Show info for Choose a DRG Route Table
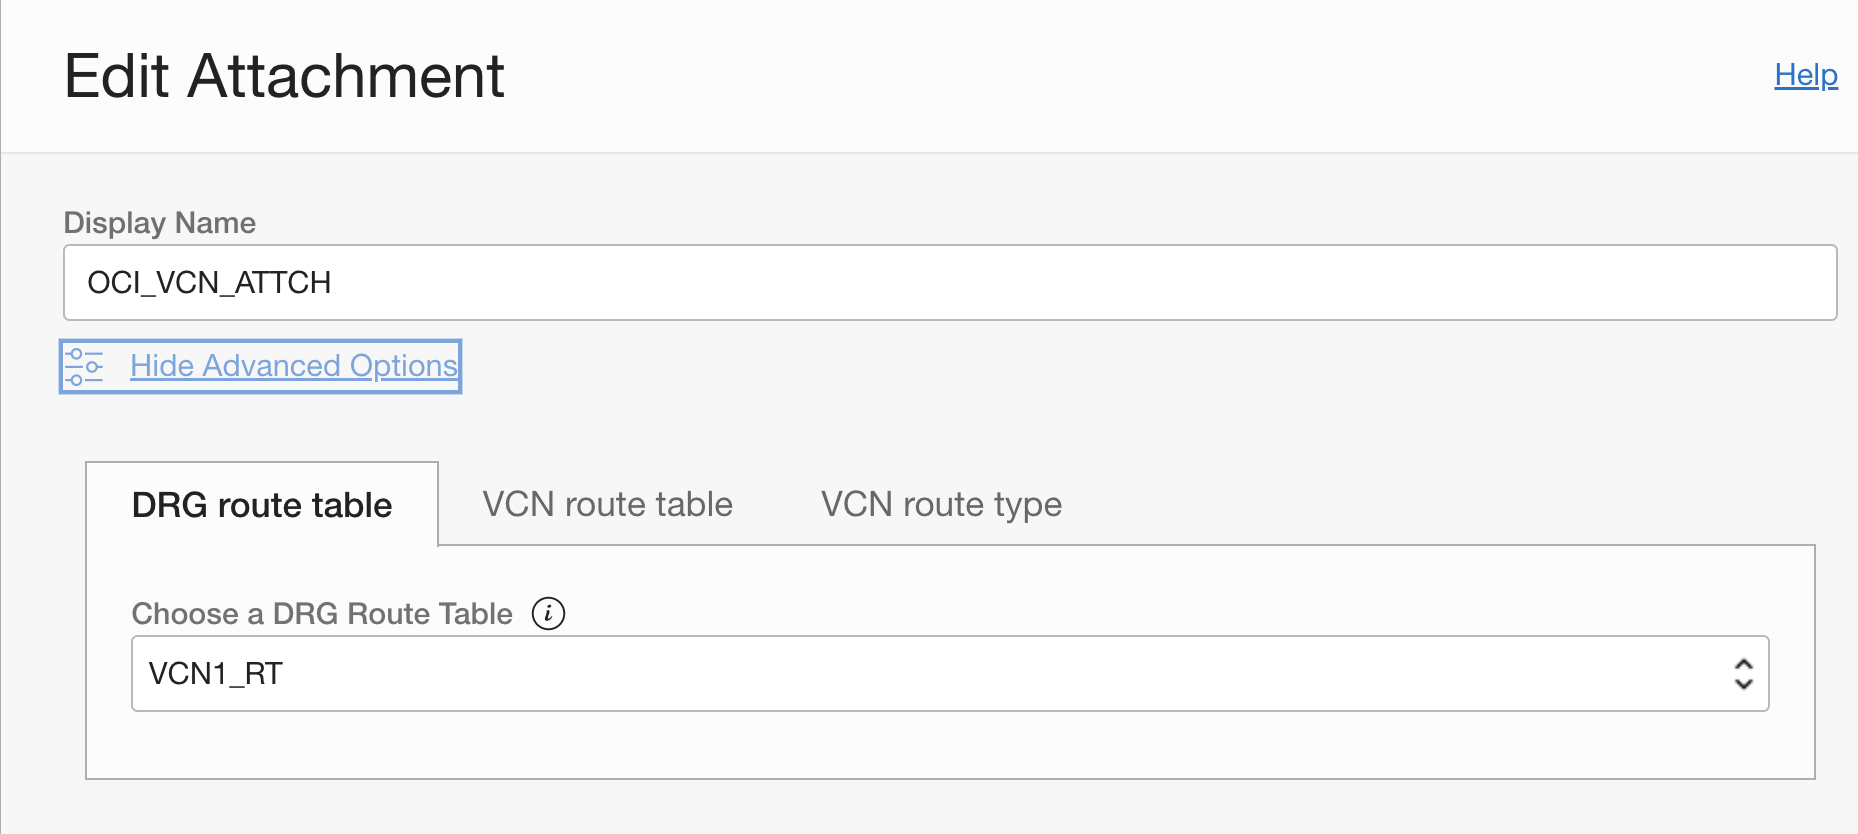The height and width of the screenshot is (834, 1858). coord(548,613)
